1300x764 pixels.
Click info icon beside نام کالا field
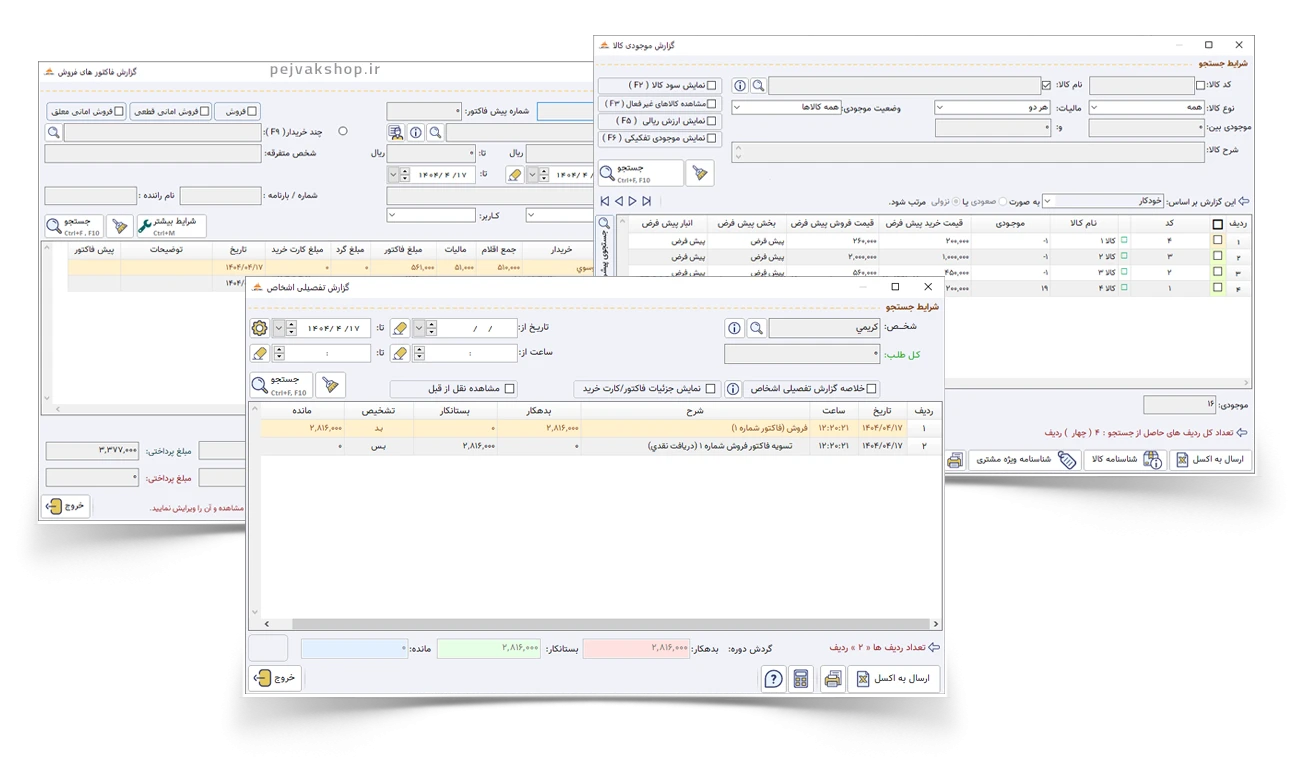(x=740, y=86)
